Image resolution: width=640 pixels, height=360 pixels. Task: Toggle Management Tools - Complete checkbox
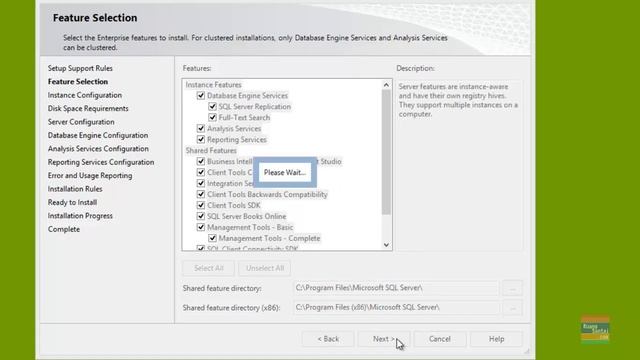212,238
